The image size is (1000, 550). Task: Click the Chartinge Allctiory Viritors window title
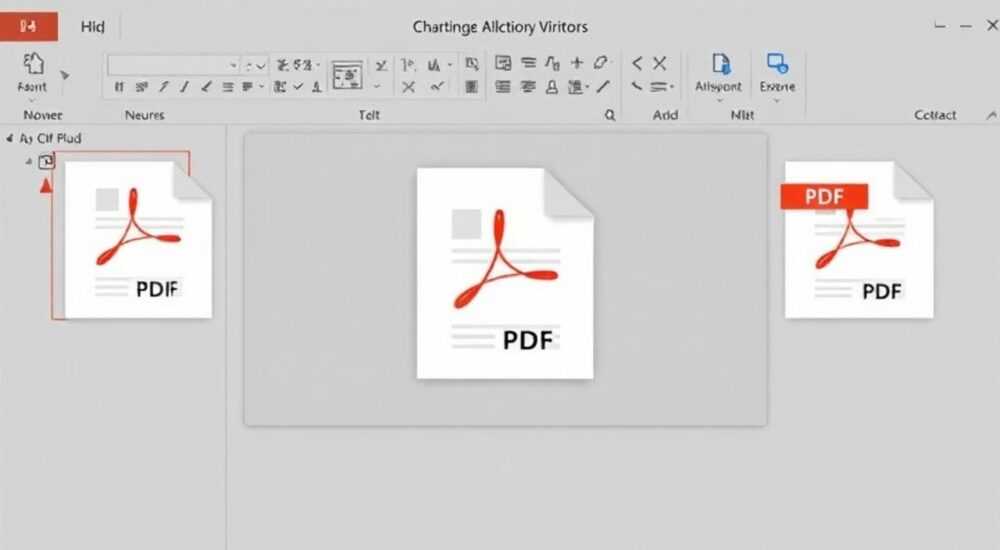pyautogui.click(x=500, y=27)
